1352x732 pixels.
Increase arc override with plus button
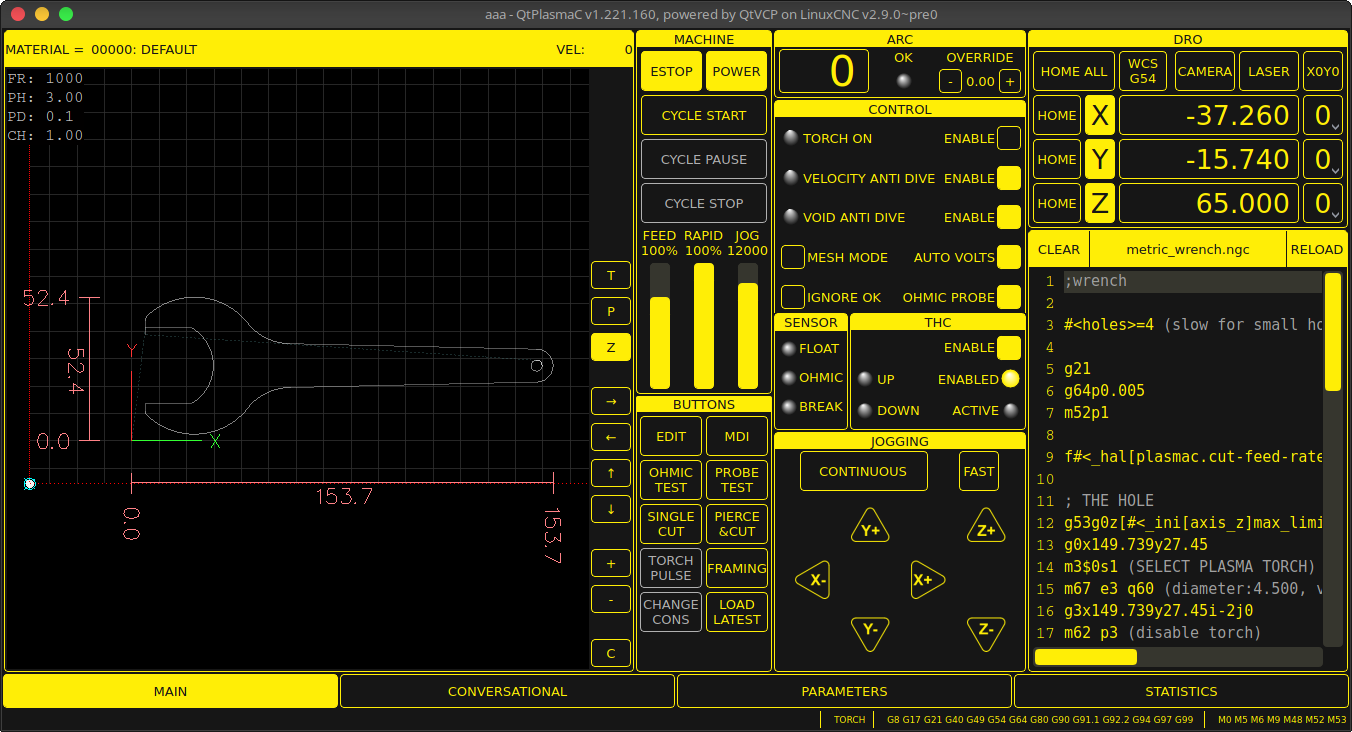1010,82
